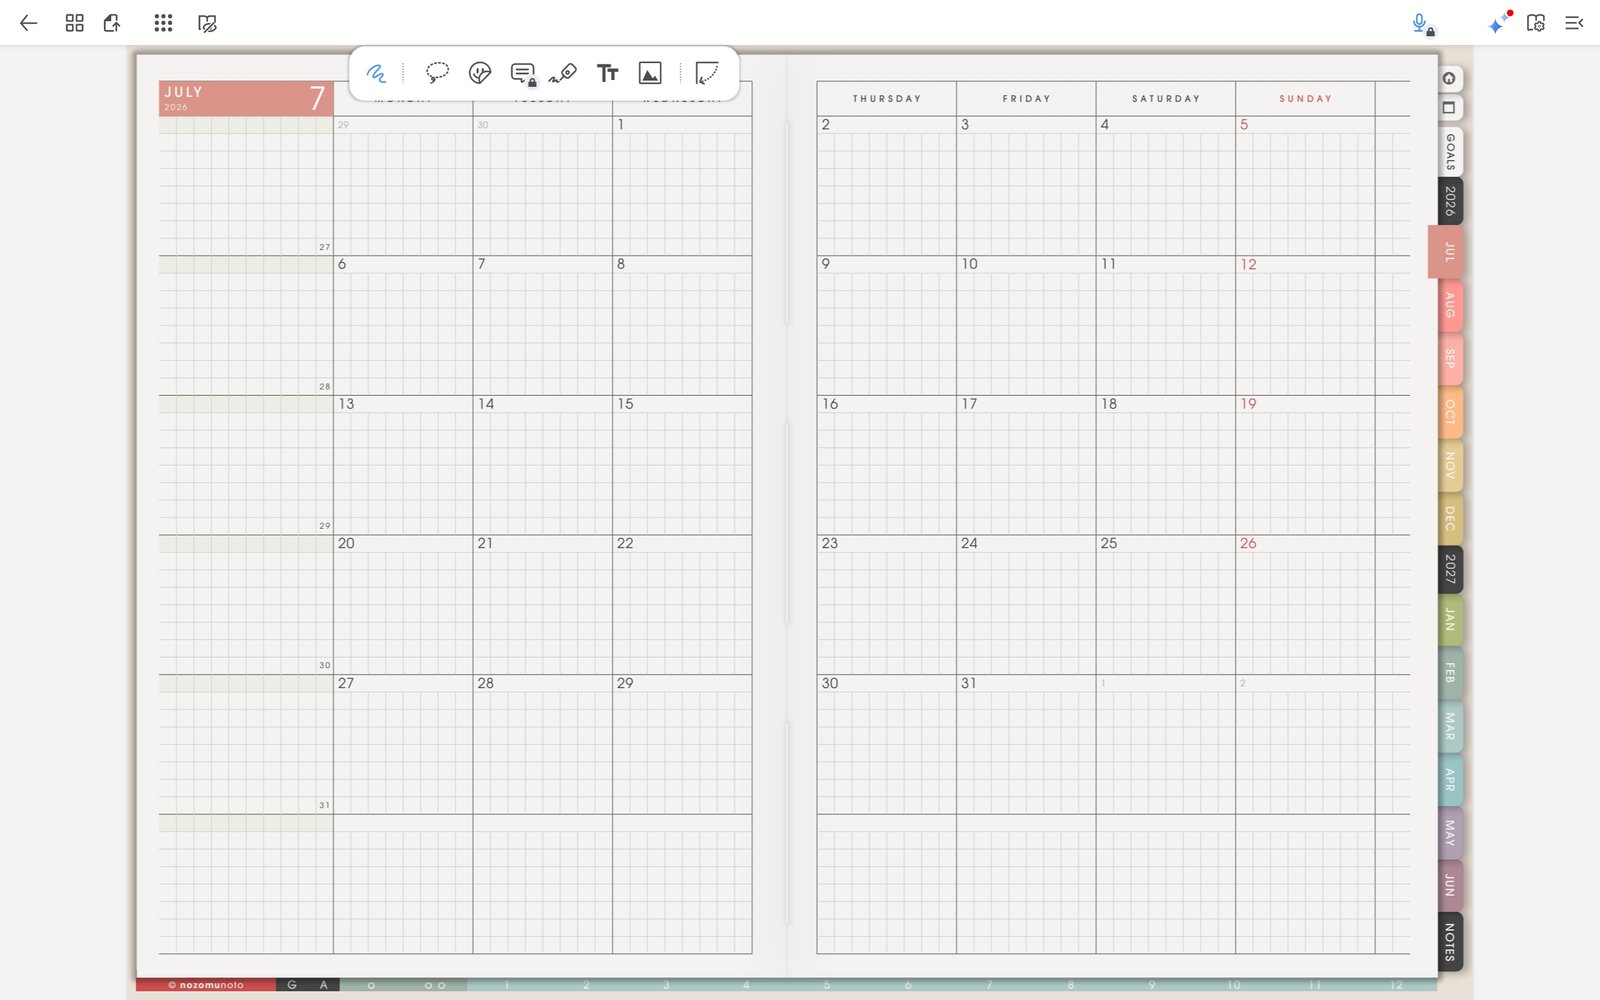This screenshot has width=1600, height=1000.
Task: Switch to the JAN month tab
Action: [1450, 620]
